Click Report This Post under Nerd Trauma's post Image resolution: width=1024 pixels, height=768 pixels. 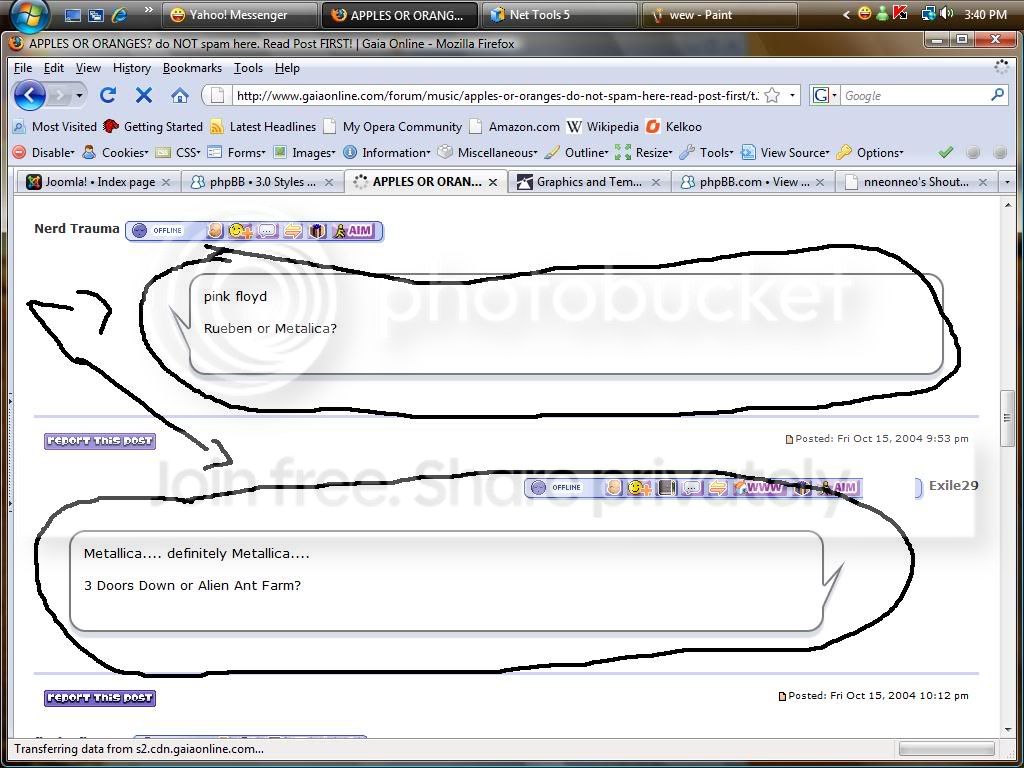[x=100, y=441]
